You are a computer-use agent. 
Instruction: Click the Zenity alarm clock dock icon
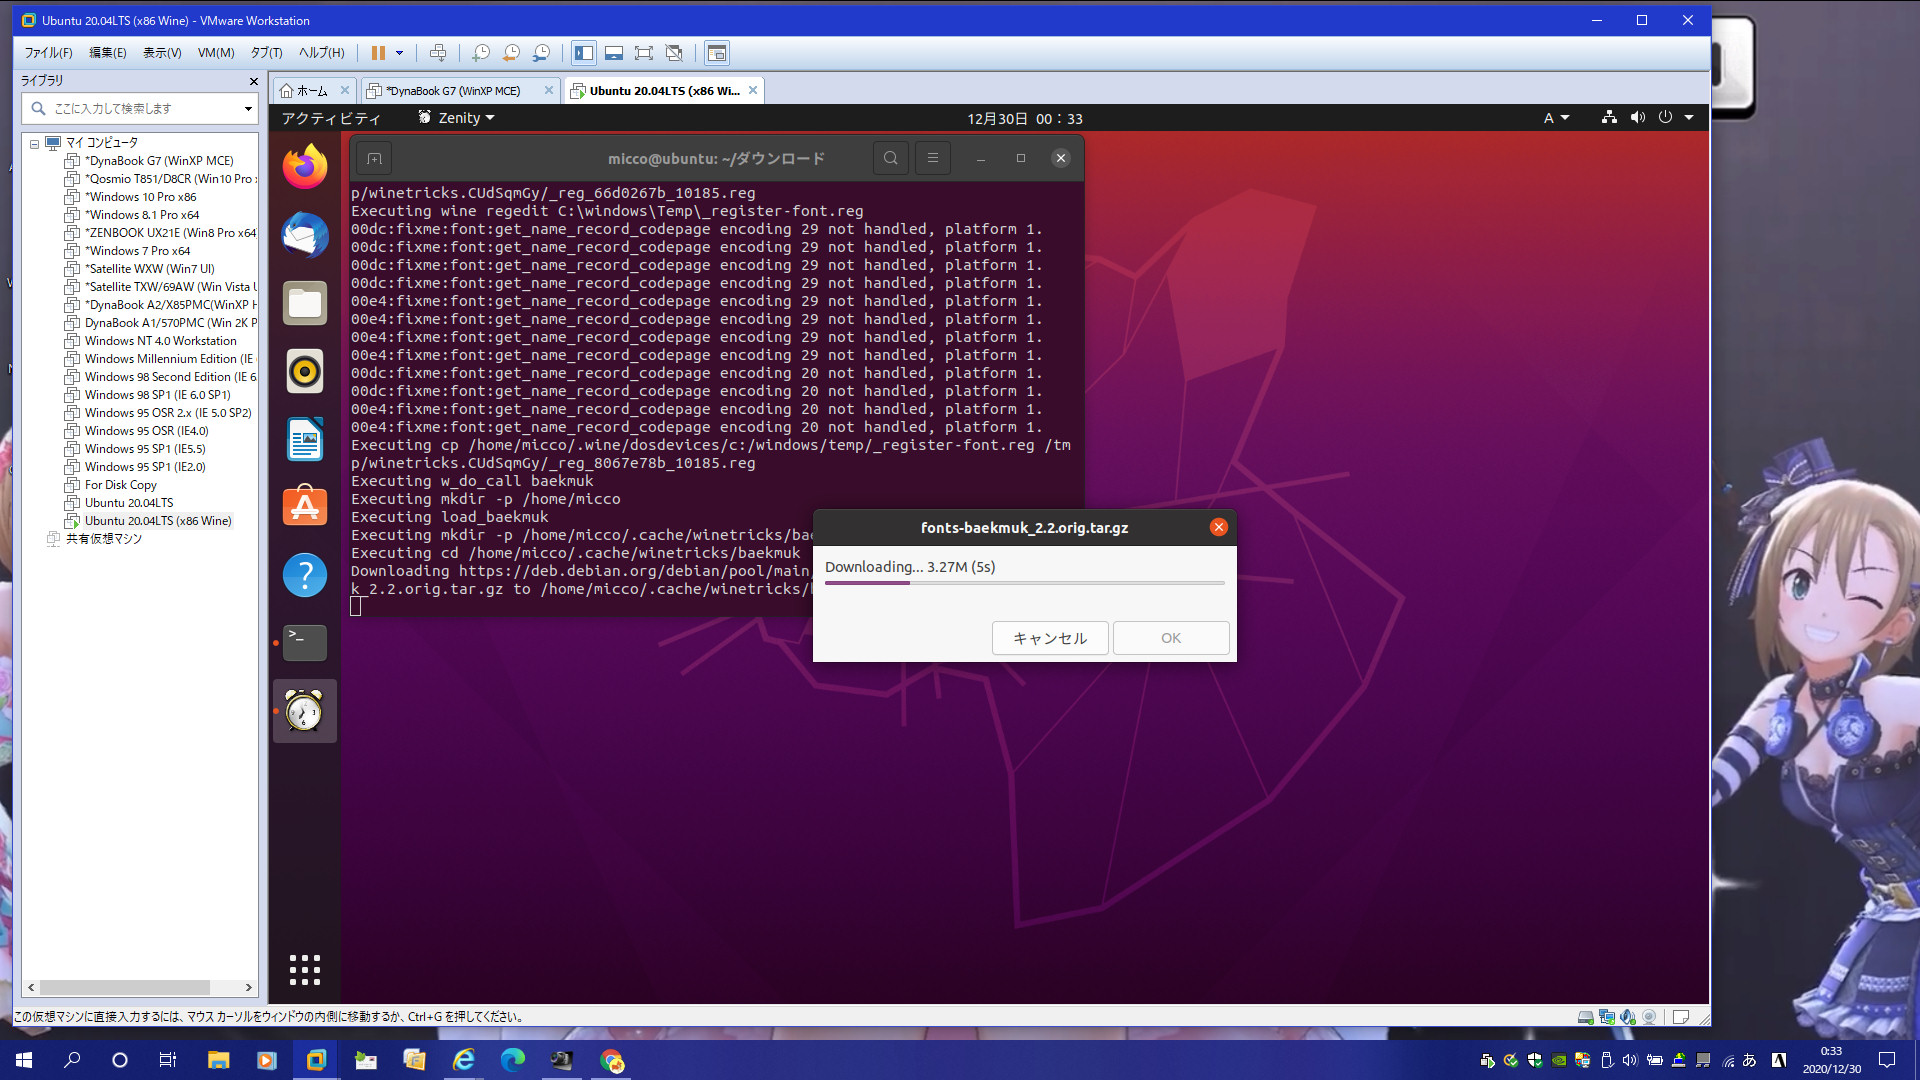pos(305,711)
